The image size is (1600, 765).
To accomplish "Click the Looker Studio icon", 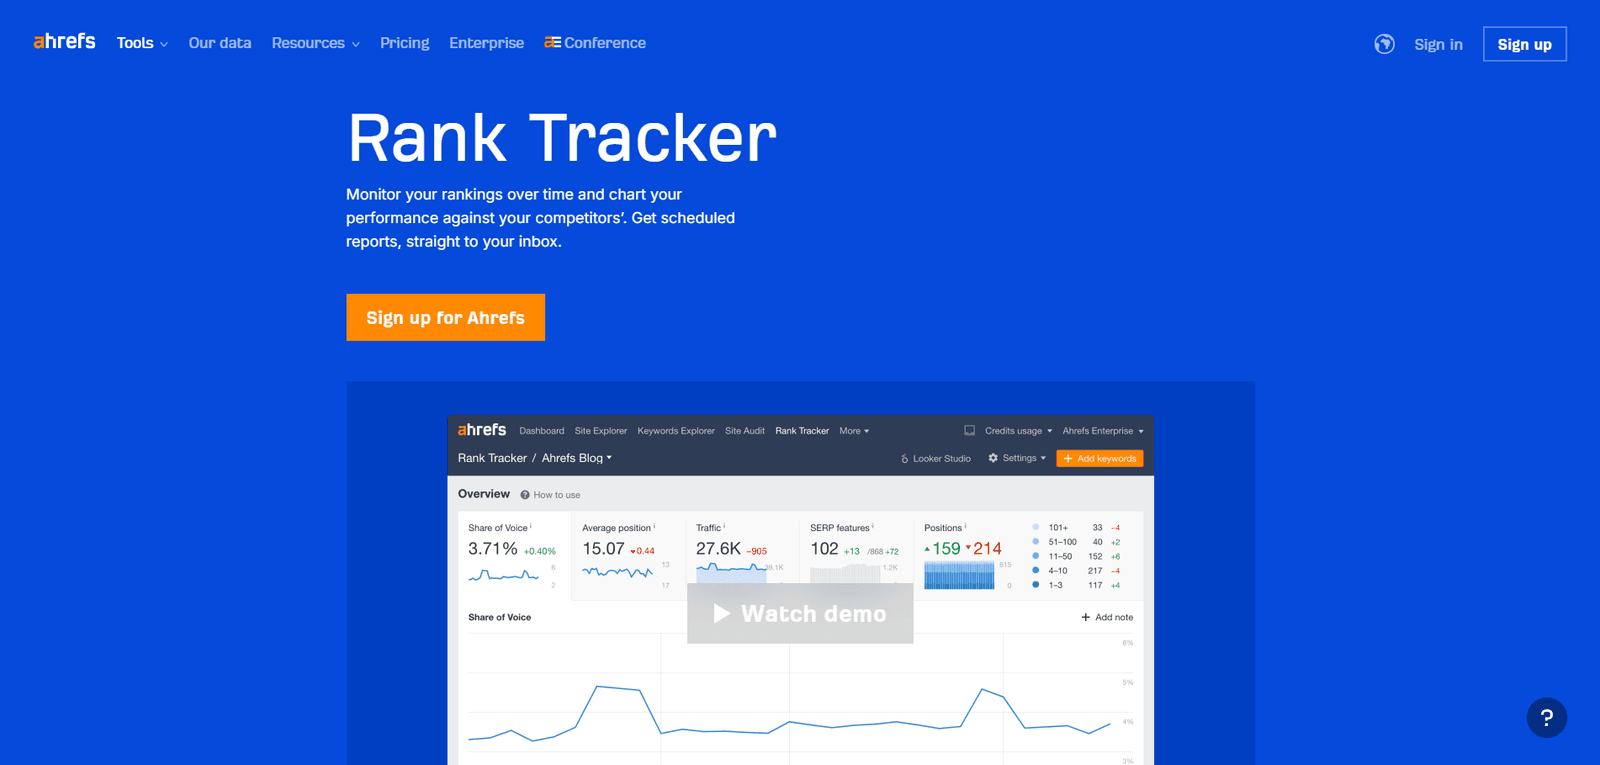I will 905,459.
